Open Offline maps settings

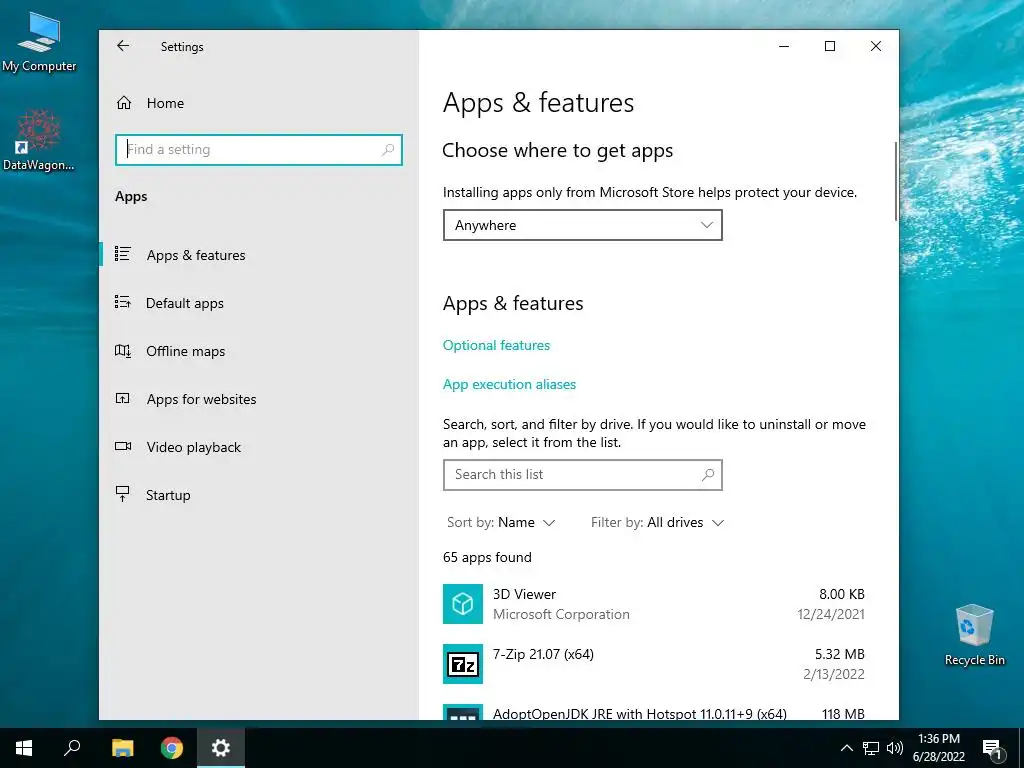[259, 351]
